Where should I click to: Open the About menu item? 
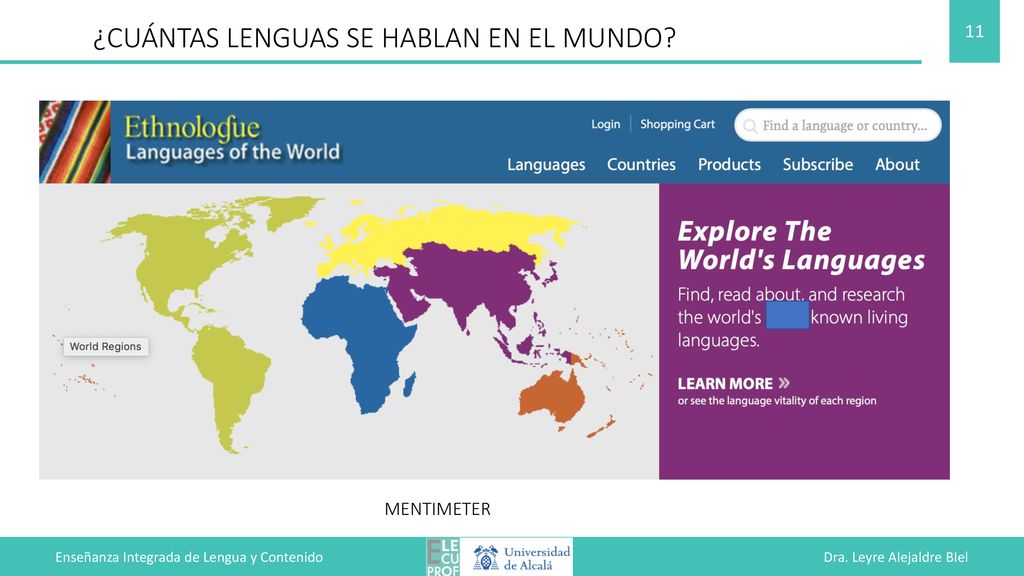coord(897,165)
